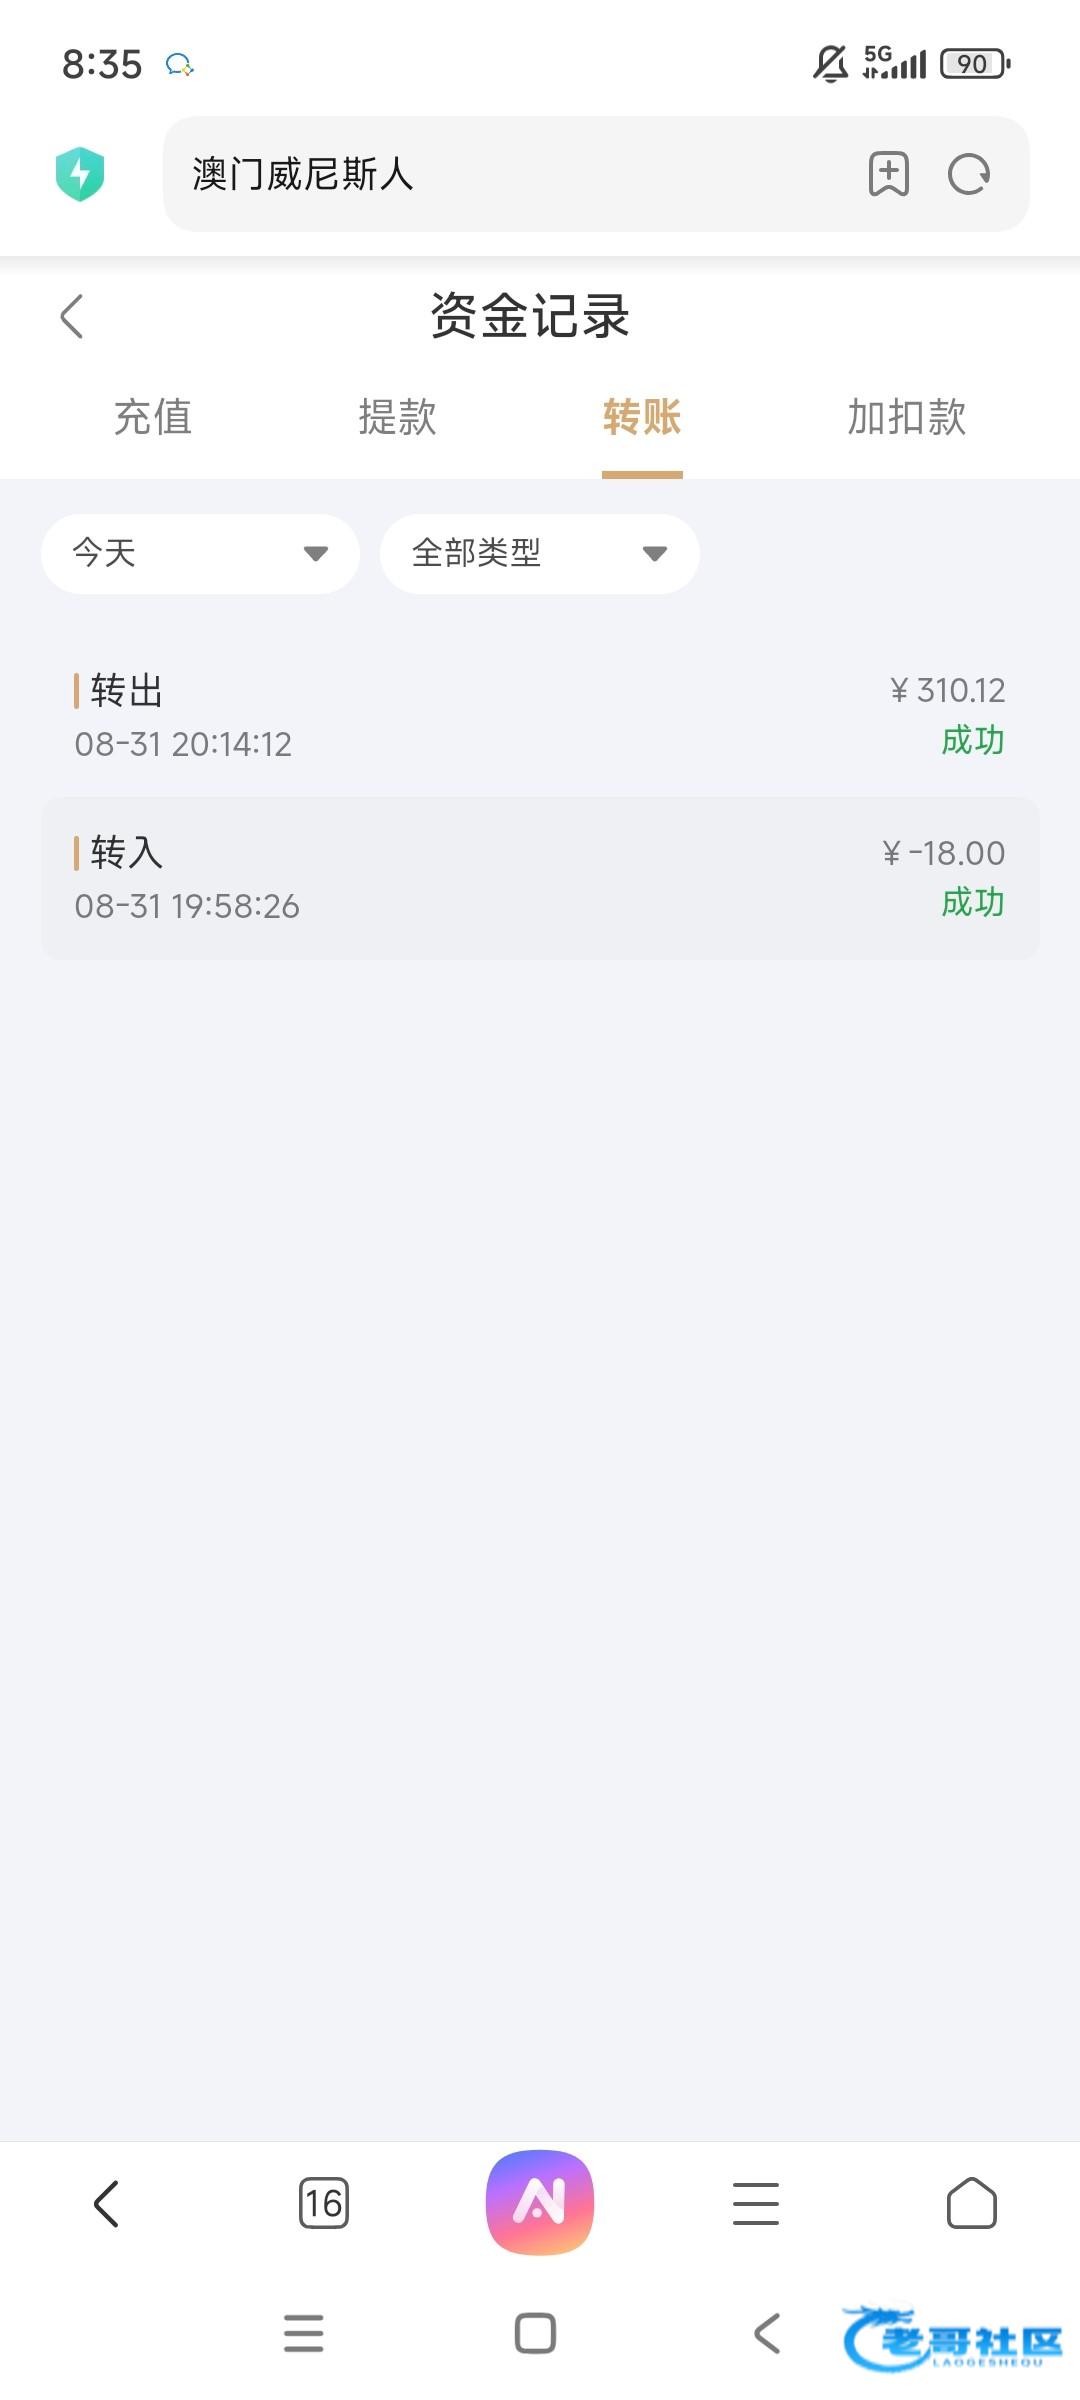Open the 16 tabs switcher

coord(323,2204)
